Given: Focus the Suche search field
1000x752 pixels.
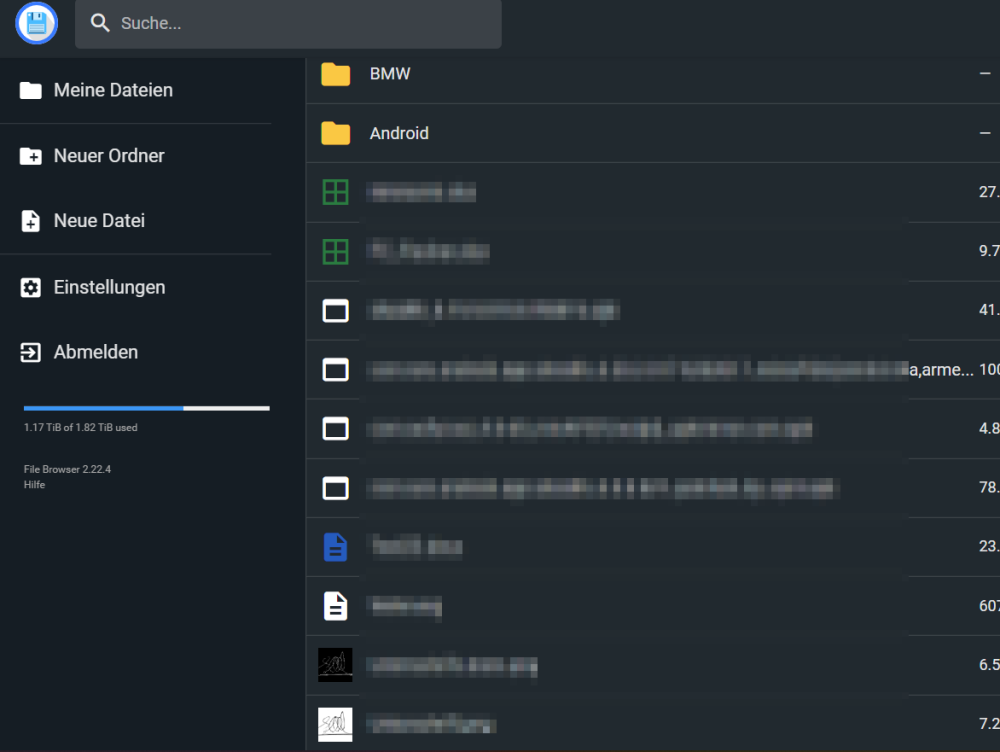Looking at the screenshot, I should click(288, 24).
